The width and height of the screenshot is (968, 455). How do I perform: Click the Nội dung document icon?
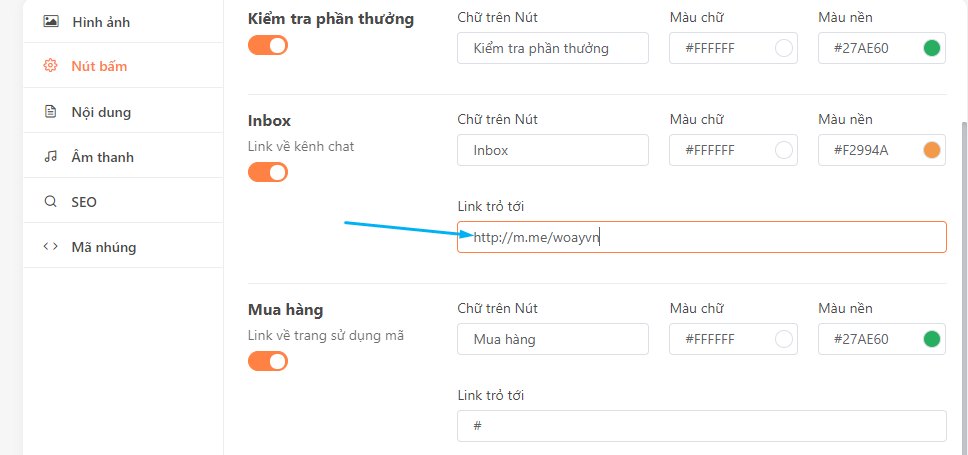tap(51, 112)
